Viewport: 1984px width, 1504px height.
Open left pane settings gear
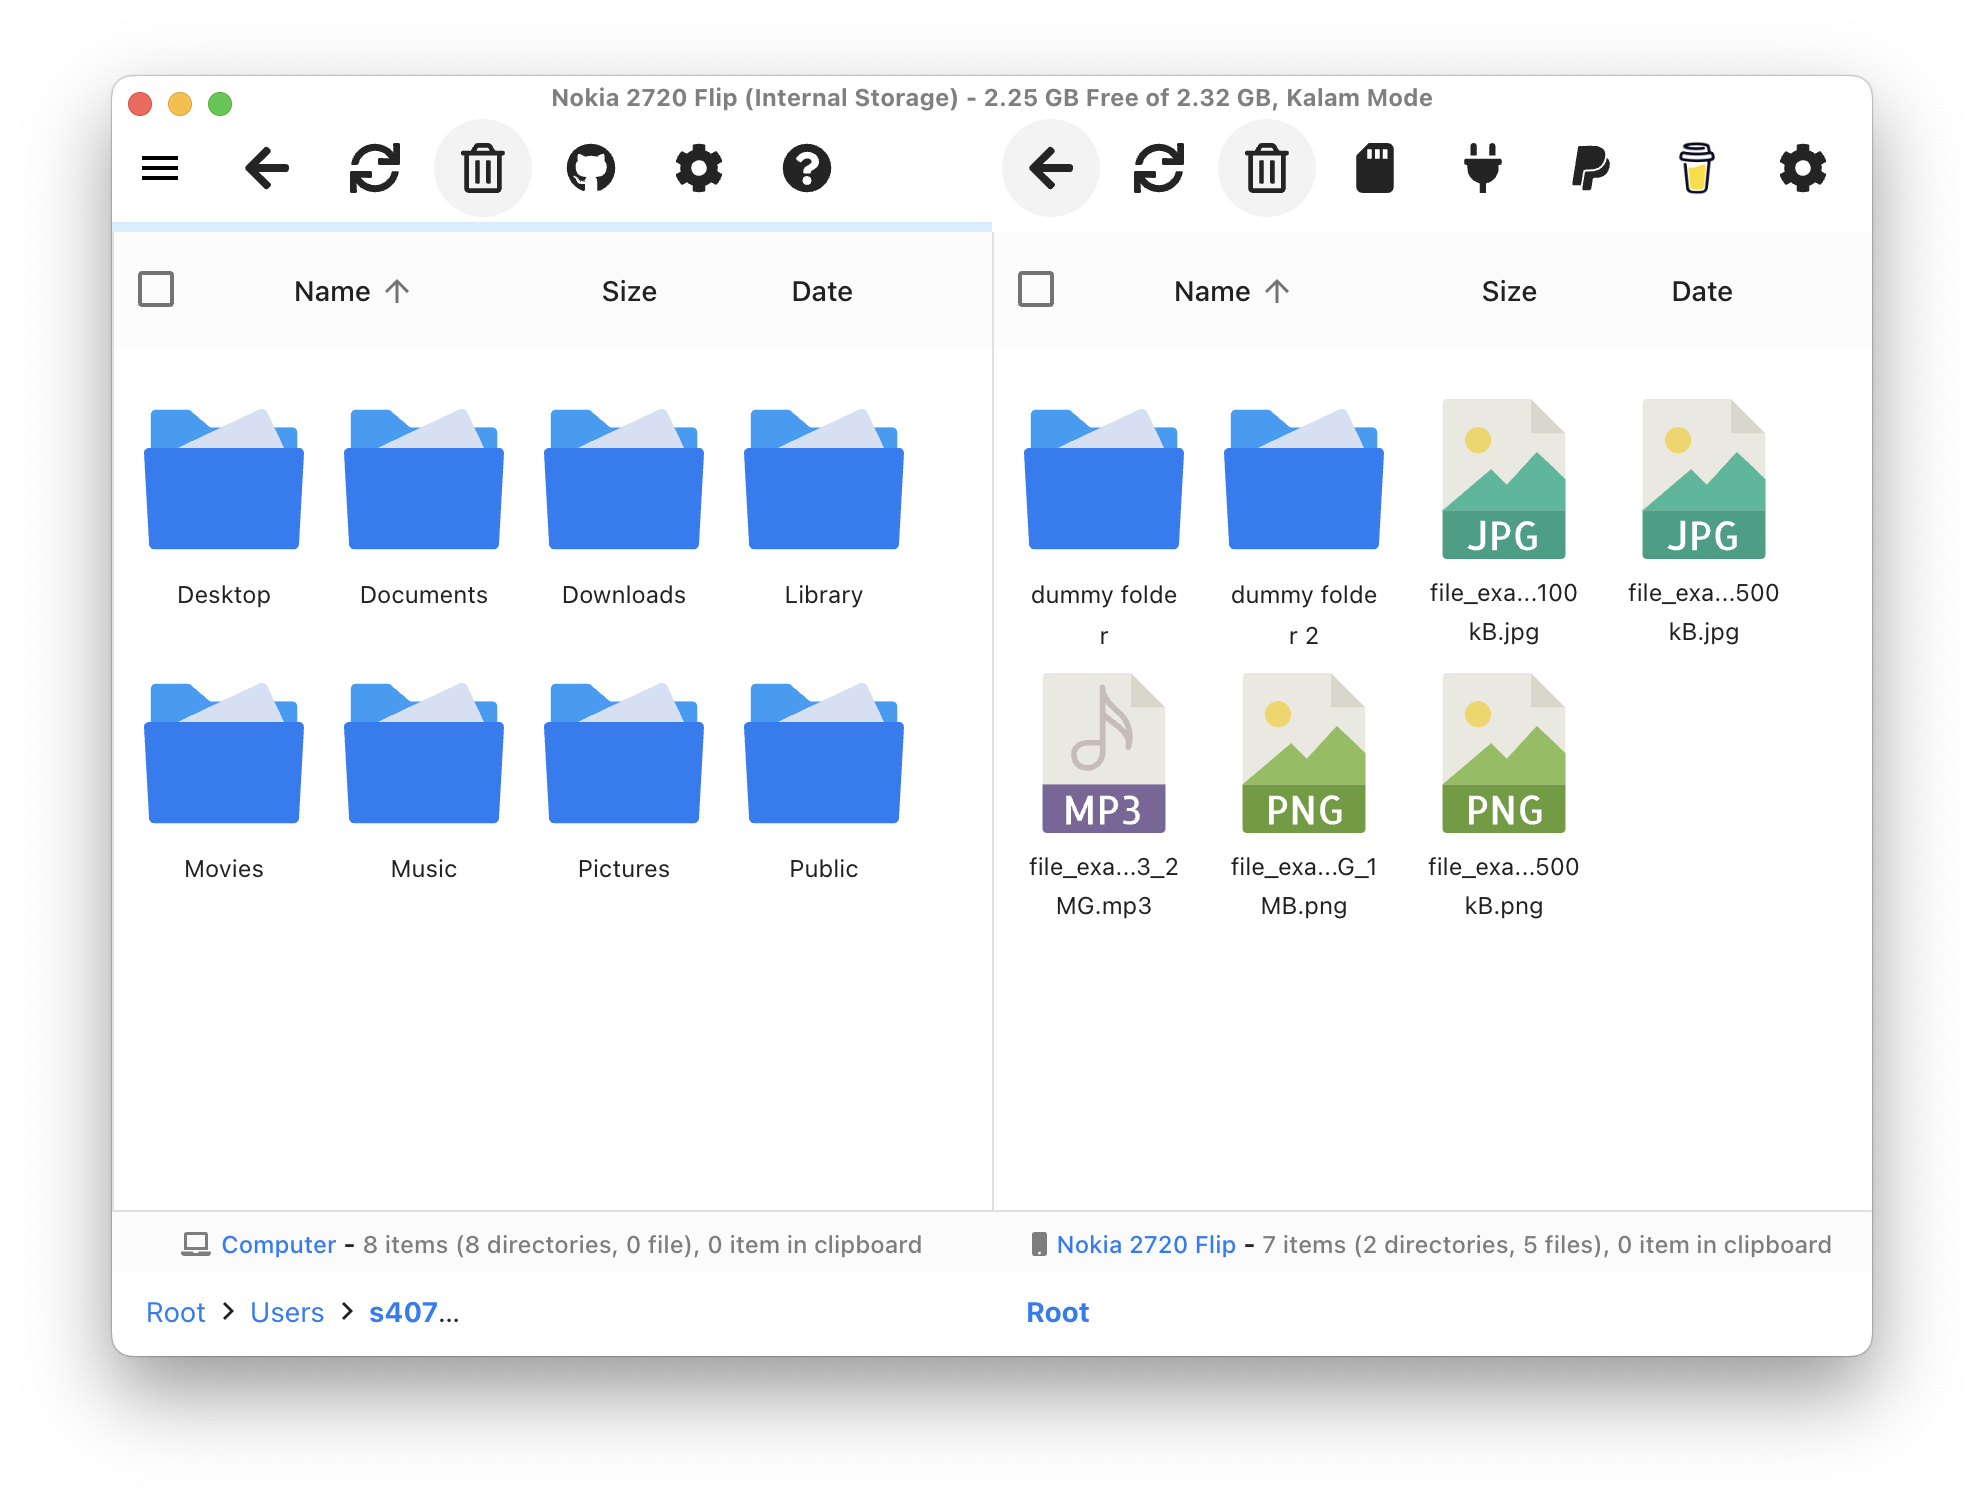point(698,168)
